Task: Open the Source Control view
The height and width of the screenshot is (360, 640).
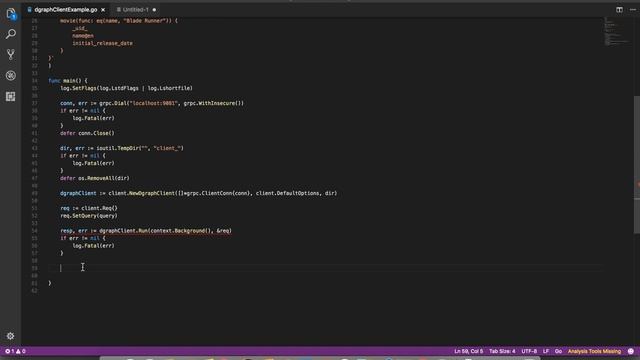Action: coord(11,54)
